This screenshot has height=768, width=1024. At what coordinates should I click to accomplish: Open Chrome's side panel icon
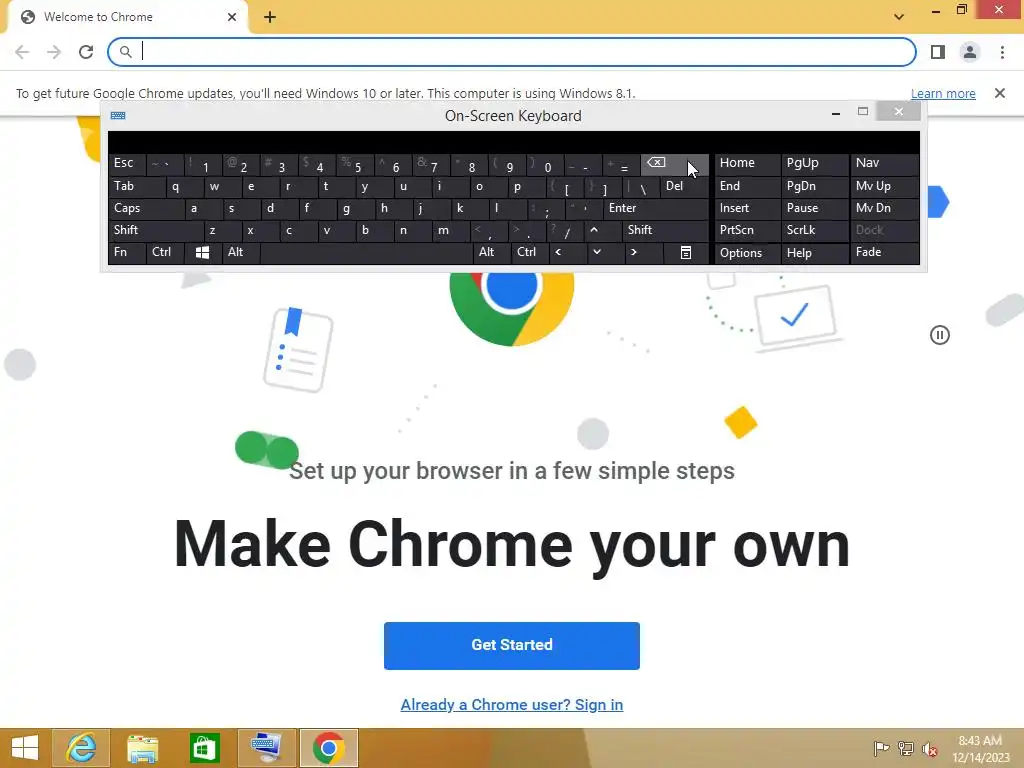[x=938, y=52]
